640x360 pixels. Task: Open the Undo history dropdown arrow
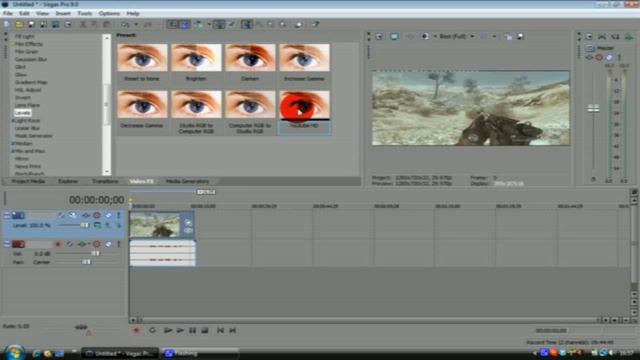pos(136,24)
